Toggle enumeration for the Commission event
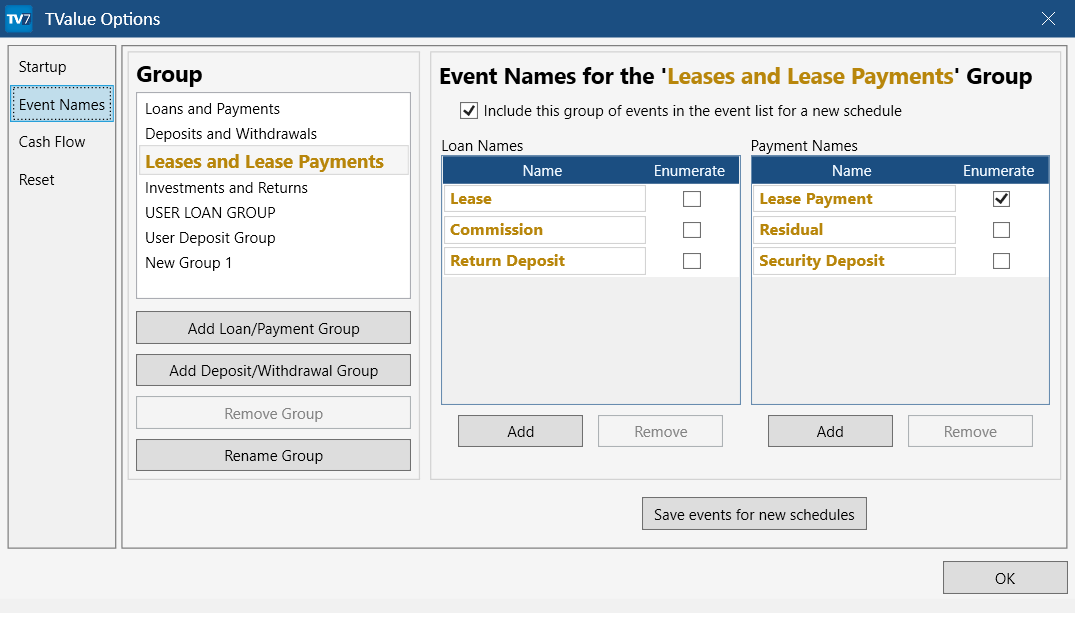The height and width of the screenshot is (622, 1077). tap(691, 229)
